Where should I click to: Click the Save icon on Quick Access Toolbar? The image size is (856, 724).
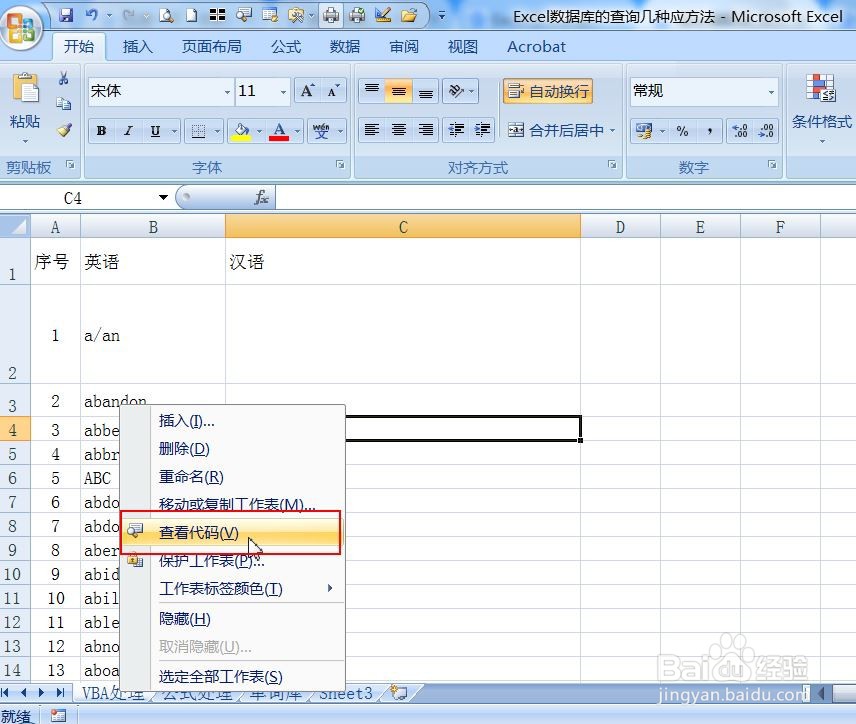point(66,13)
